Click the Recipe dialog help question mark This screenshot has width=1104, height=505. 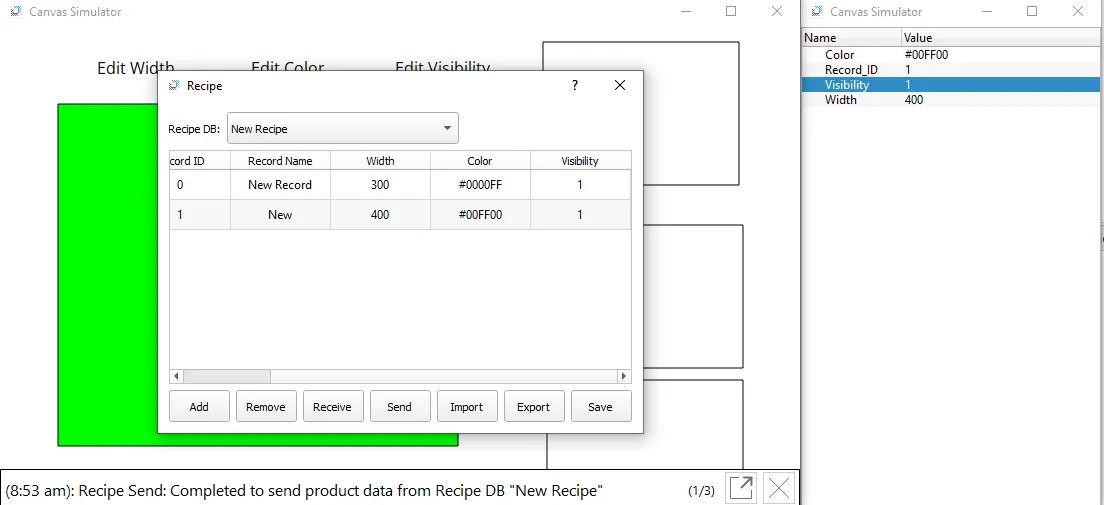tap(574, 86)
